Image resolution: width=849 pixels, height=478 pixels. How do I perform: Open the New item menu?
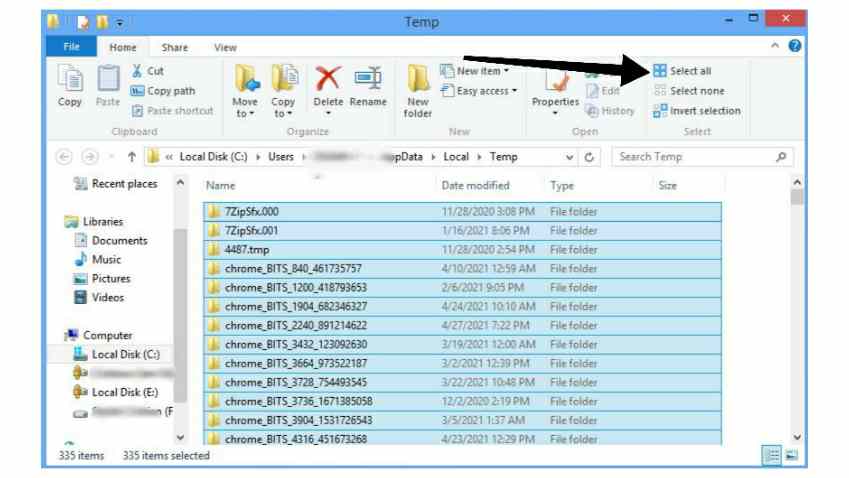[475, 71]
